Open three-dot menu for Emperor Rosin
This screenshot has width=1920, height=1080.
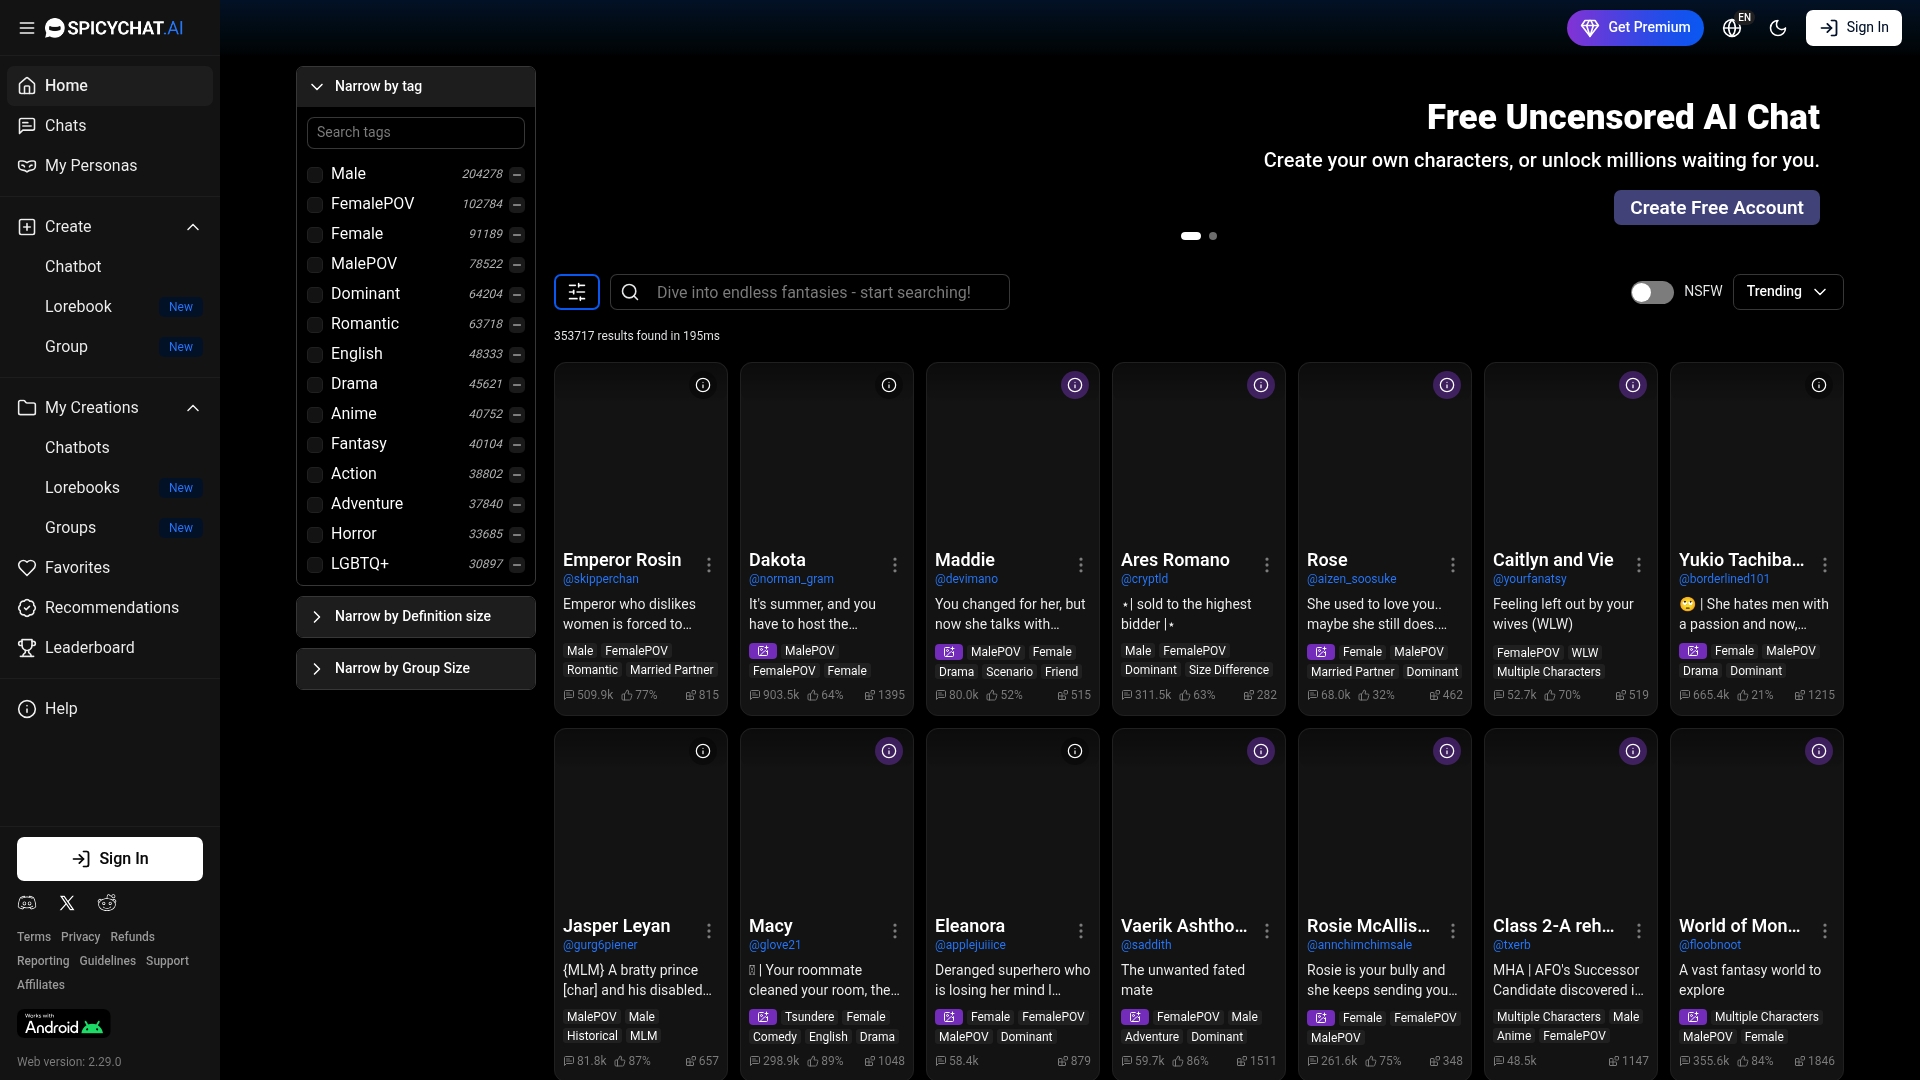click(x=709, y=565)
